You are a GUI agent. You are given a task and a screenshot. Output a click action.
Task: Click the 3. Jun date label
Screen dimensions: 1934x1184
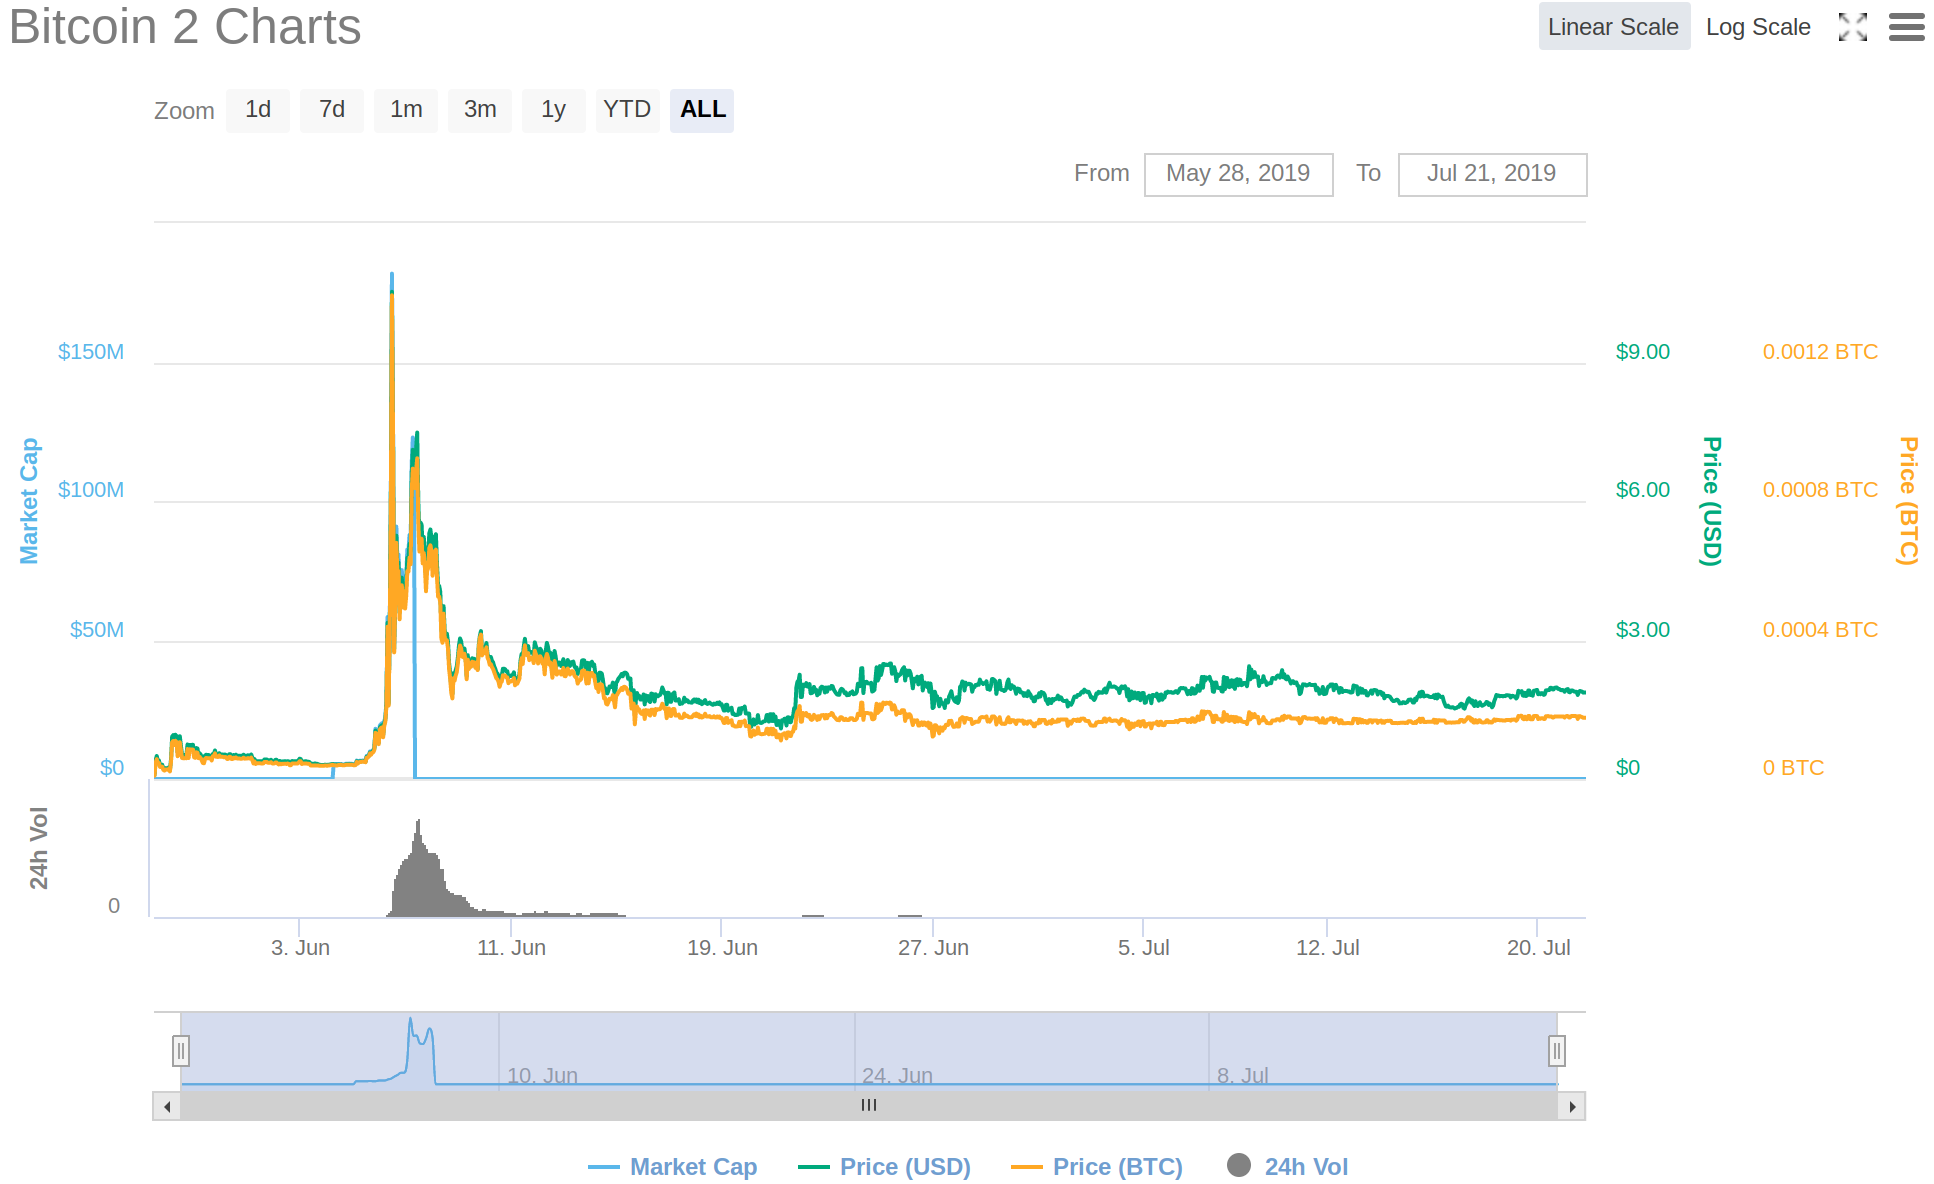coord(300,948)
